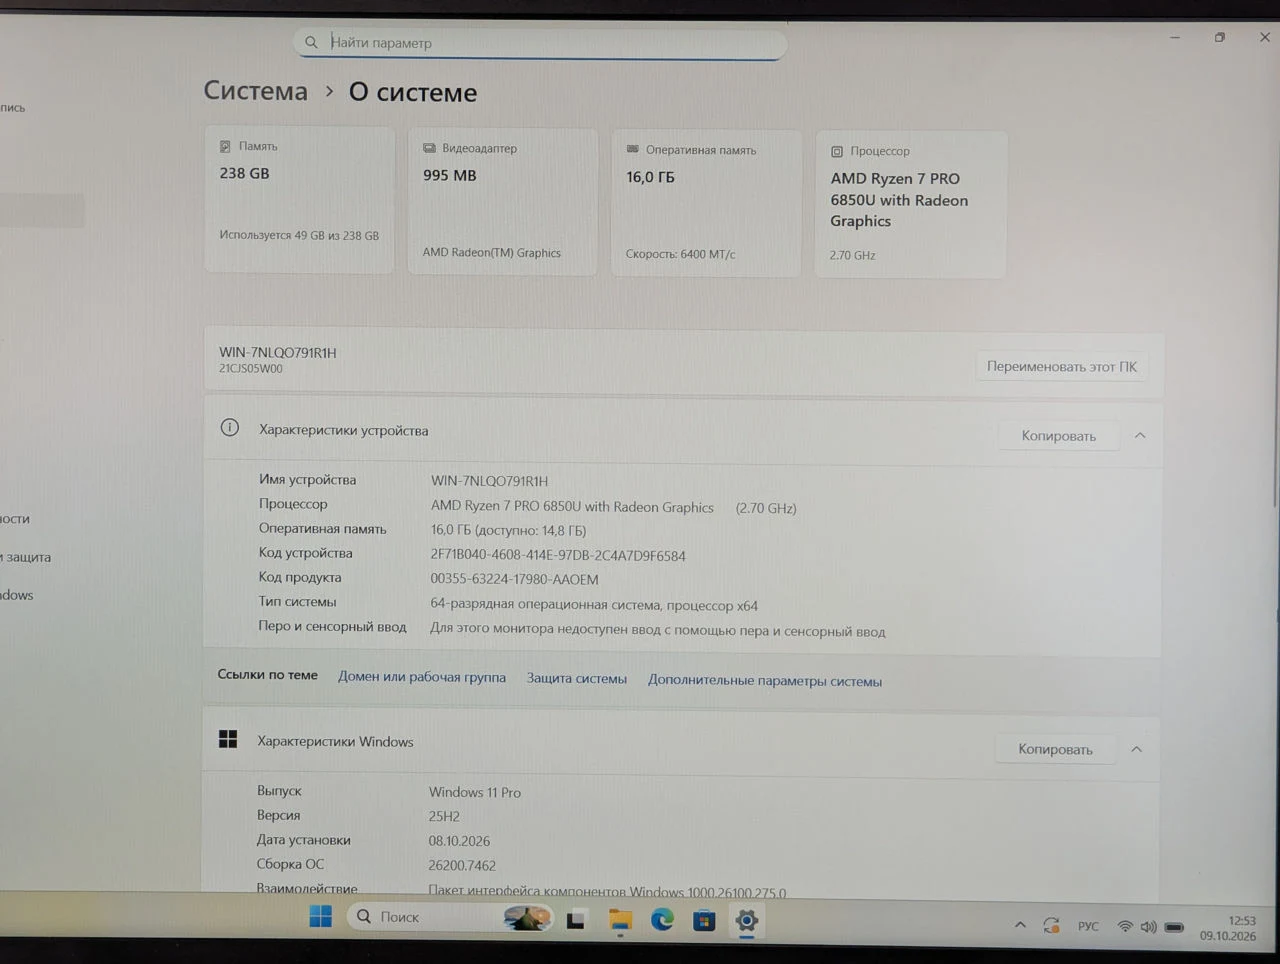Viewport: 1280px width, 964px height.
Task: Select product code 00355-63224-17980-AAOEM
Action: (x=514, y=579)
